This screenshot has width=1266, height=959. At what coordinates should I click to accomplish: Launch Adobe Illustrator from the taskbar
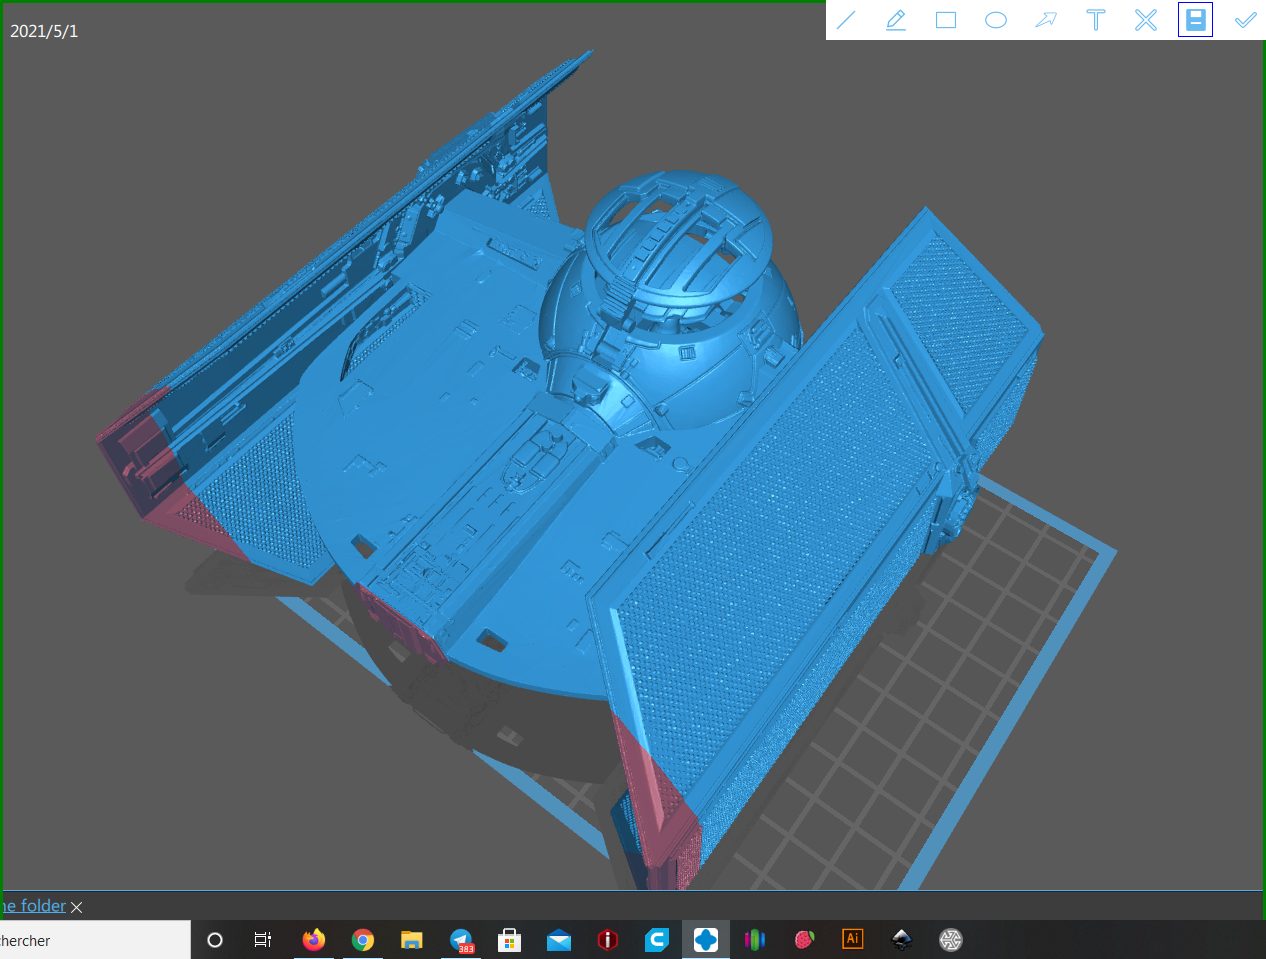(x=853, y=939)
